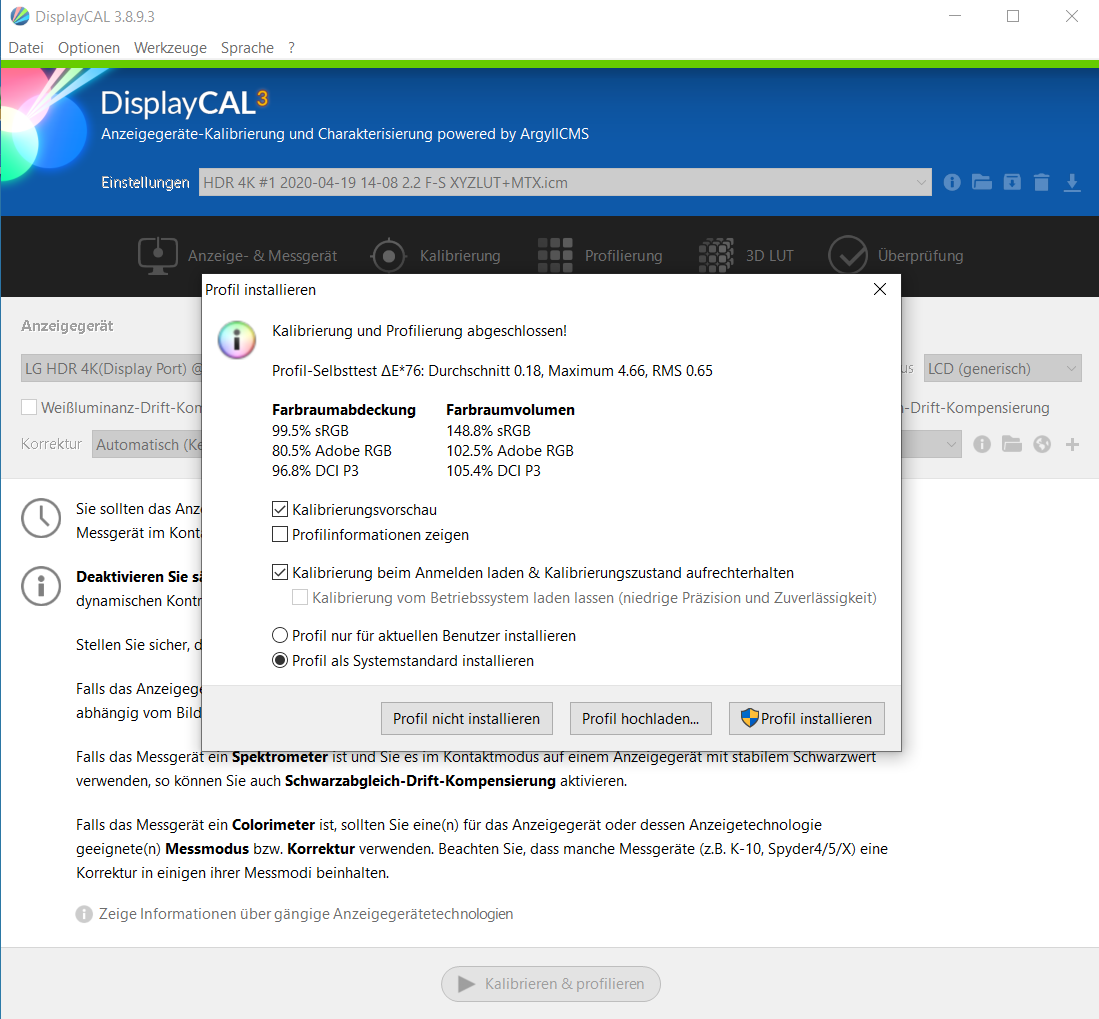The image size is (1099, 1019).
Task: Click the 96.8% DCI P3 coverage value
Action: pyautogui.click(x=315, y=470)
